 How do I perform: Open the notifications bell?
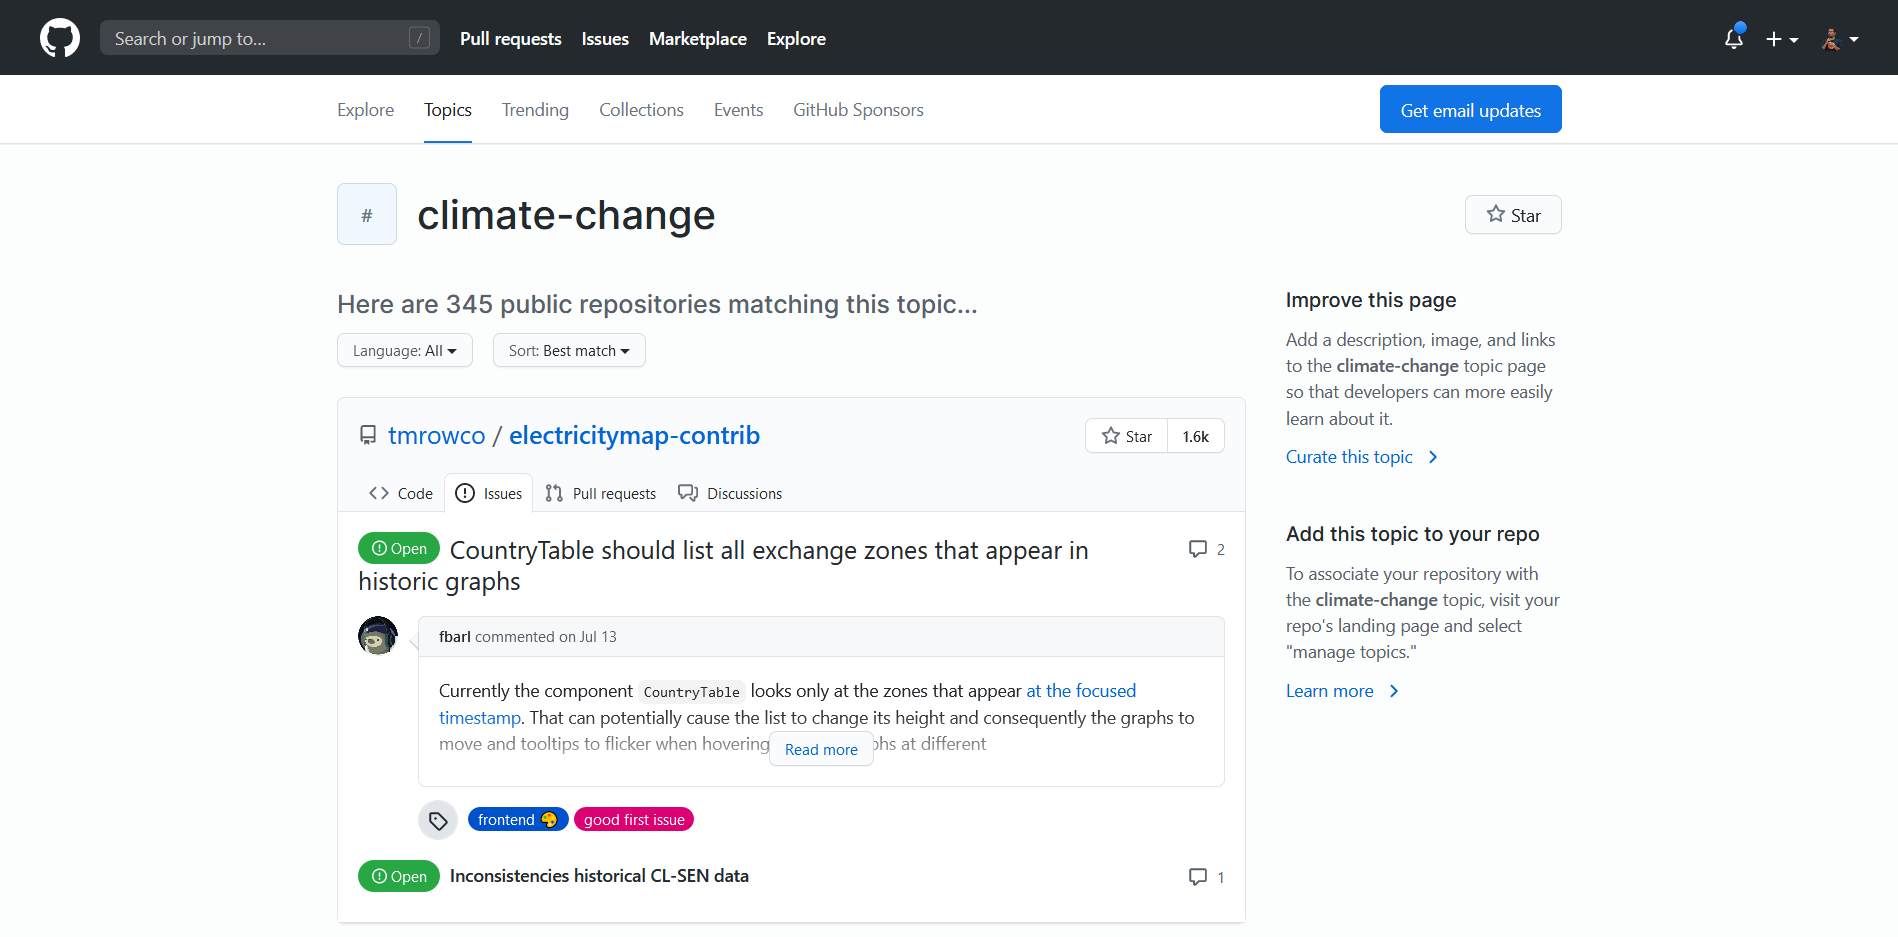tap(1734, 38)
